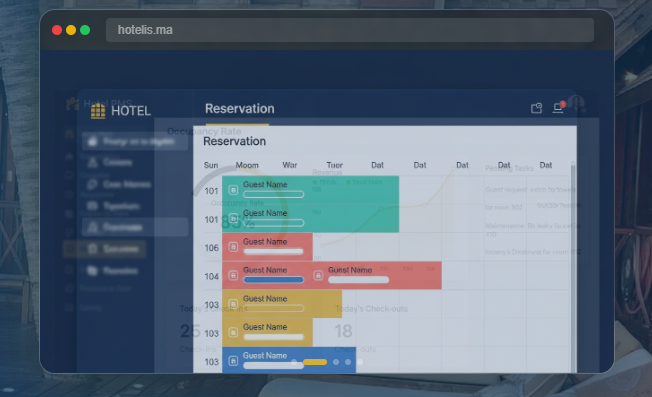
Task: Open the user avatar in the header
Action: (576, 103)
